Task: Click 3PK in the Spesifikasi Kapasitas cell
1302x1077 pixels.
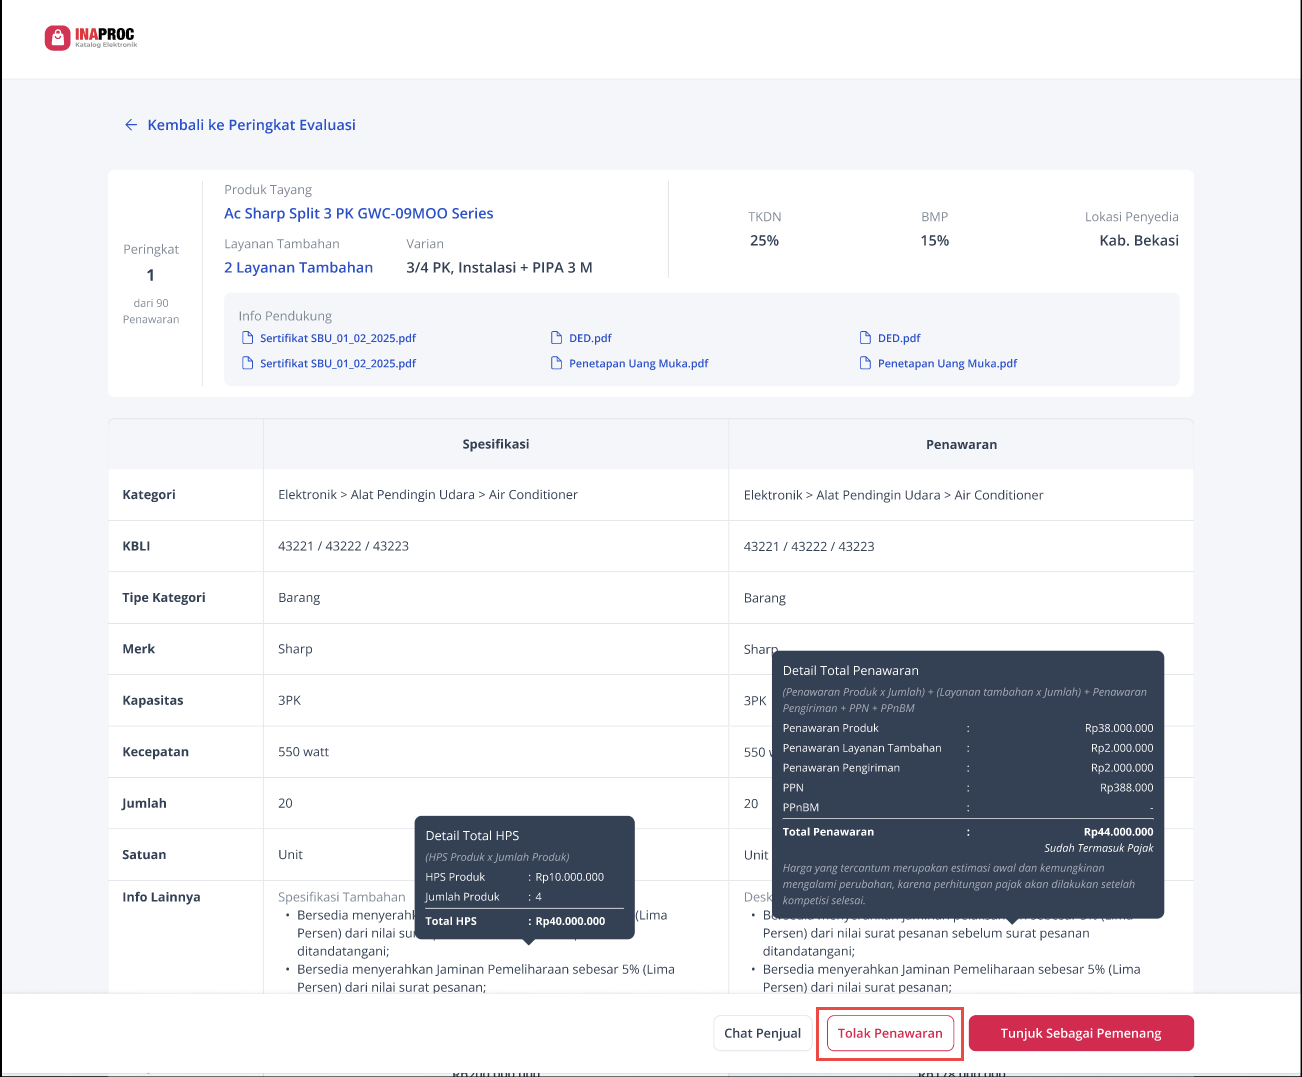Action: click(x=289, y=700)
